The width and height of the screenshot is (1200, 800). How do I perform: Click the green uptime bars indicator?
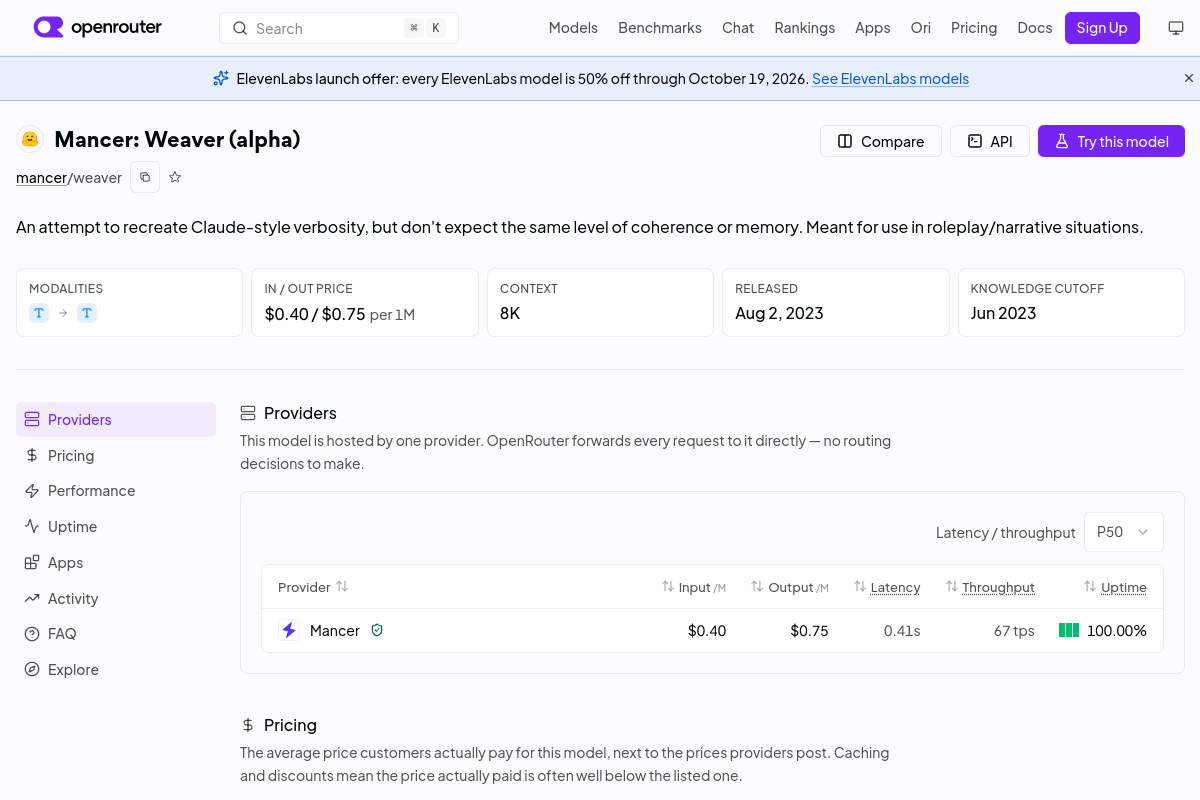pos(1069,630)
